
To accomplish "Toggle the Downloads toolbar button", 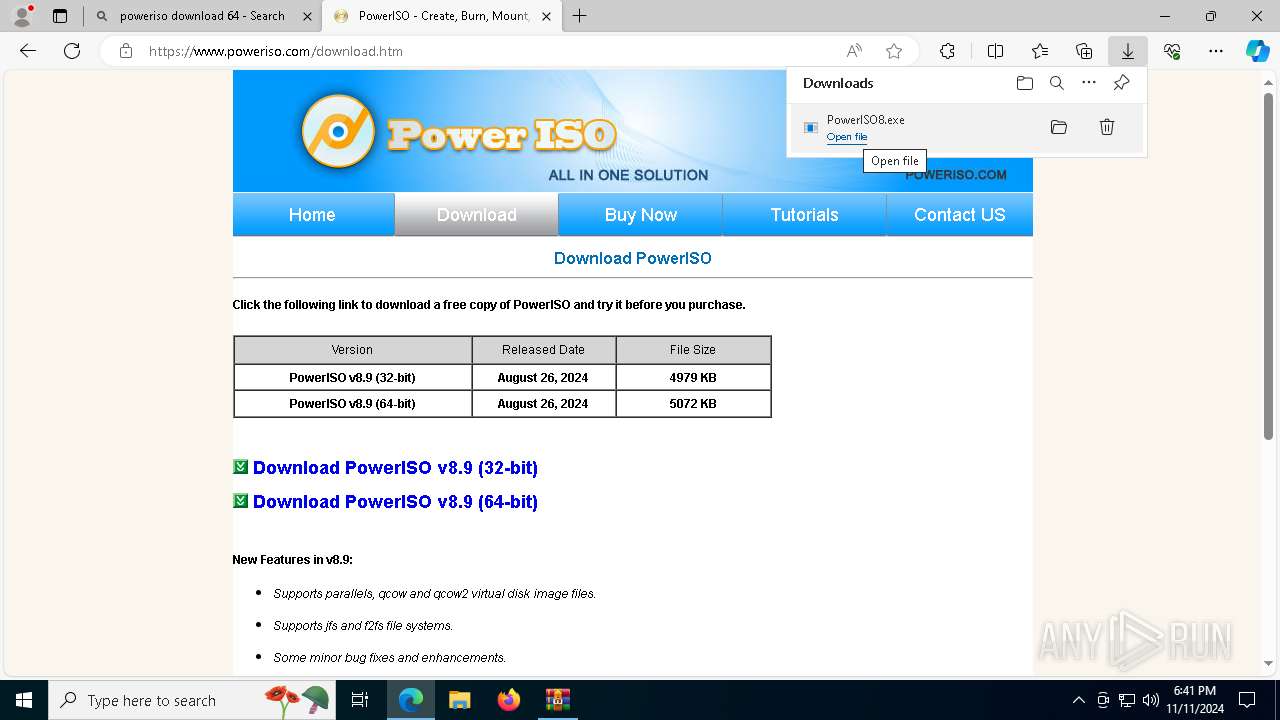I will pos(1127,51).
